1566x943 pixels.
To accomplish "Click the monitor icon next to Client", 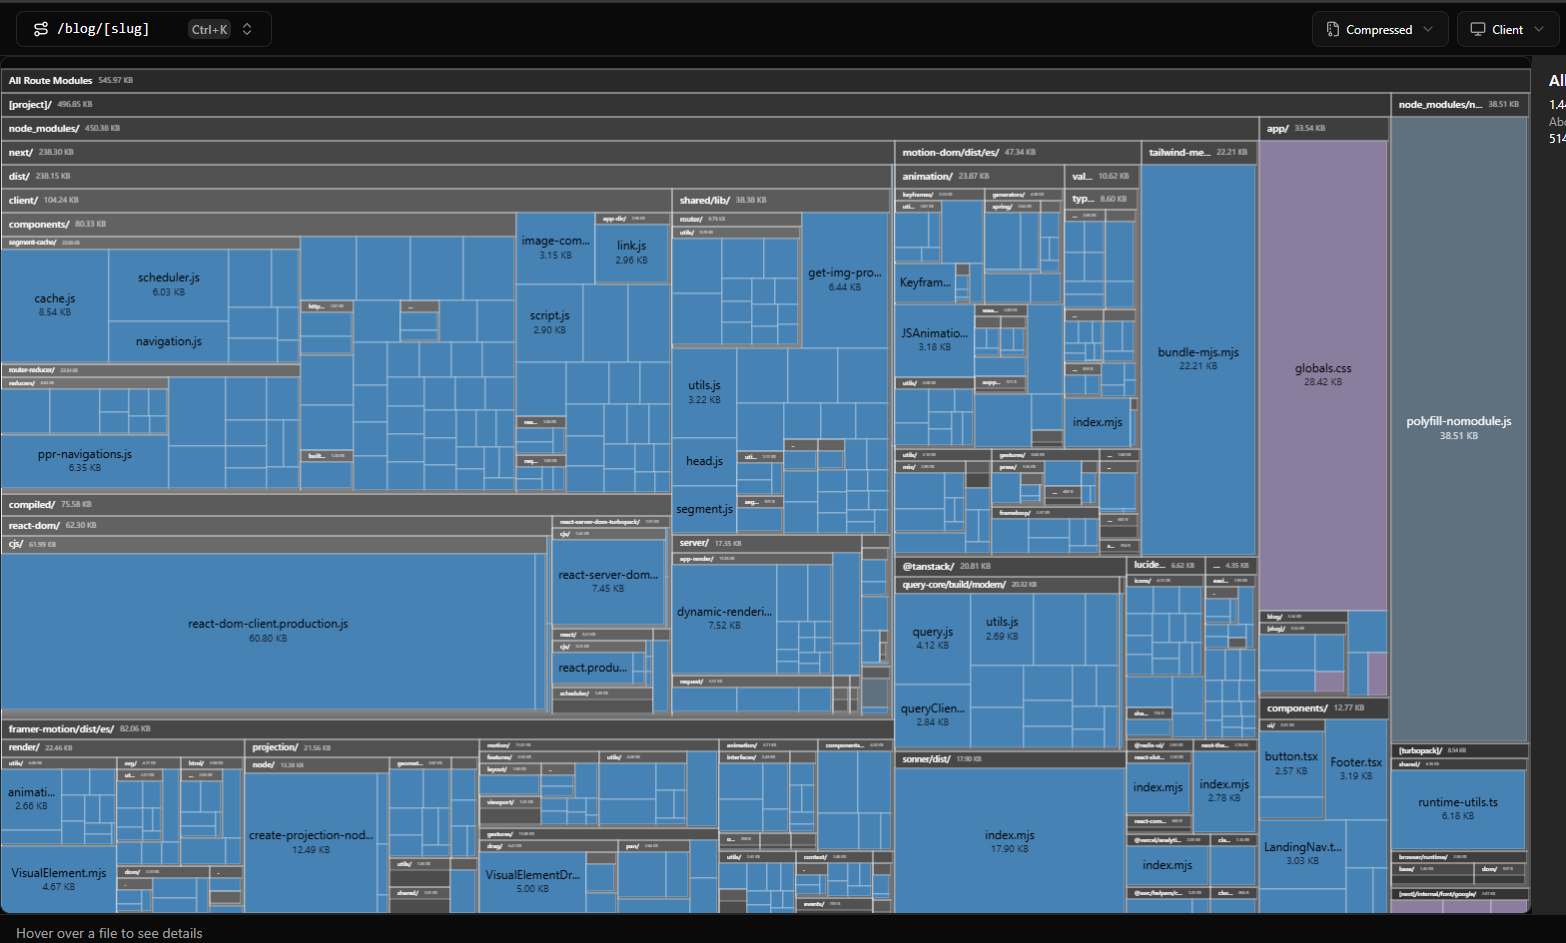I will click(1477, 29).
